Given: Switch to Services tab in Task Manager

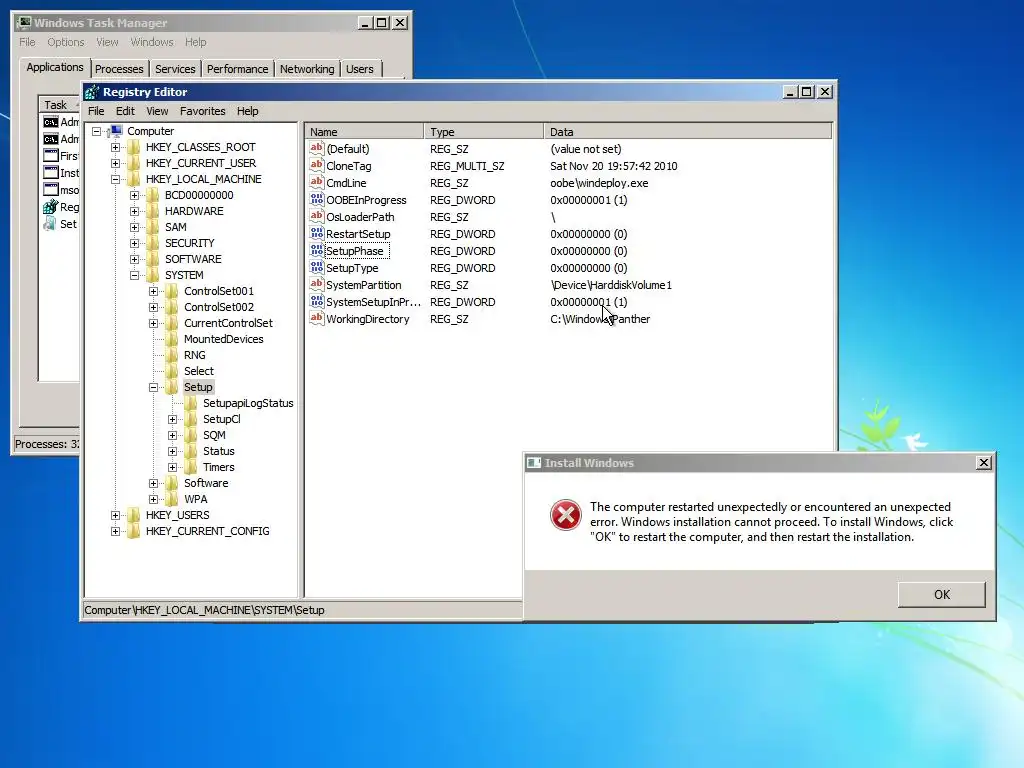Looking at the screenshot, I should [x=175, y=69].
